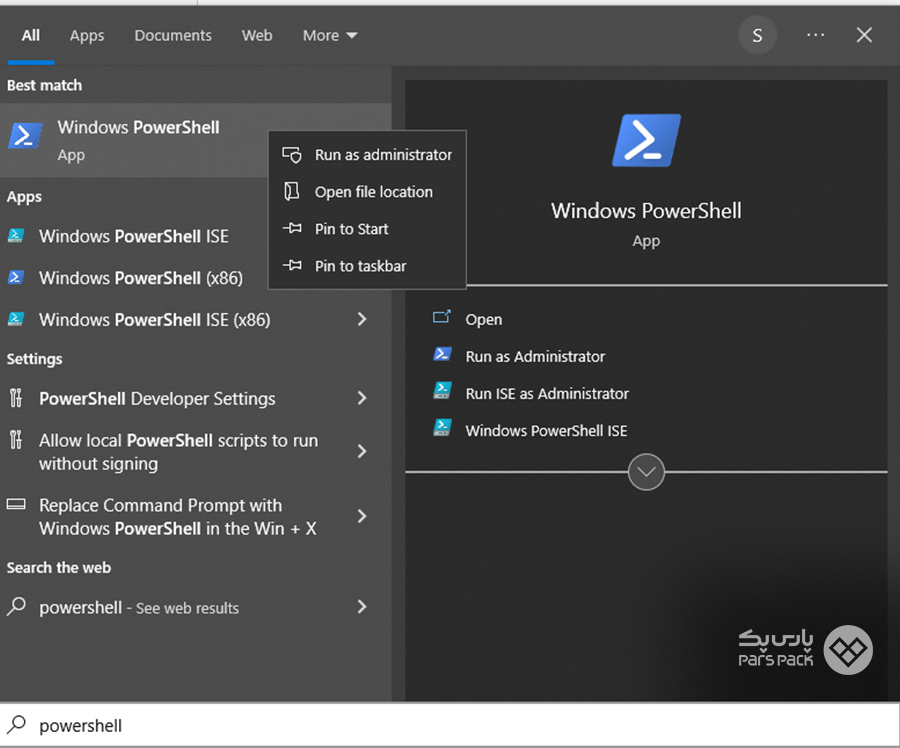The image size is (900, 748).
Task: Click the Windows PowerShell ISE icon in preview pane
Action: tap(442, 428)
